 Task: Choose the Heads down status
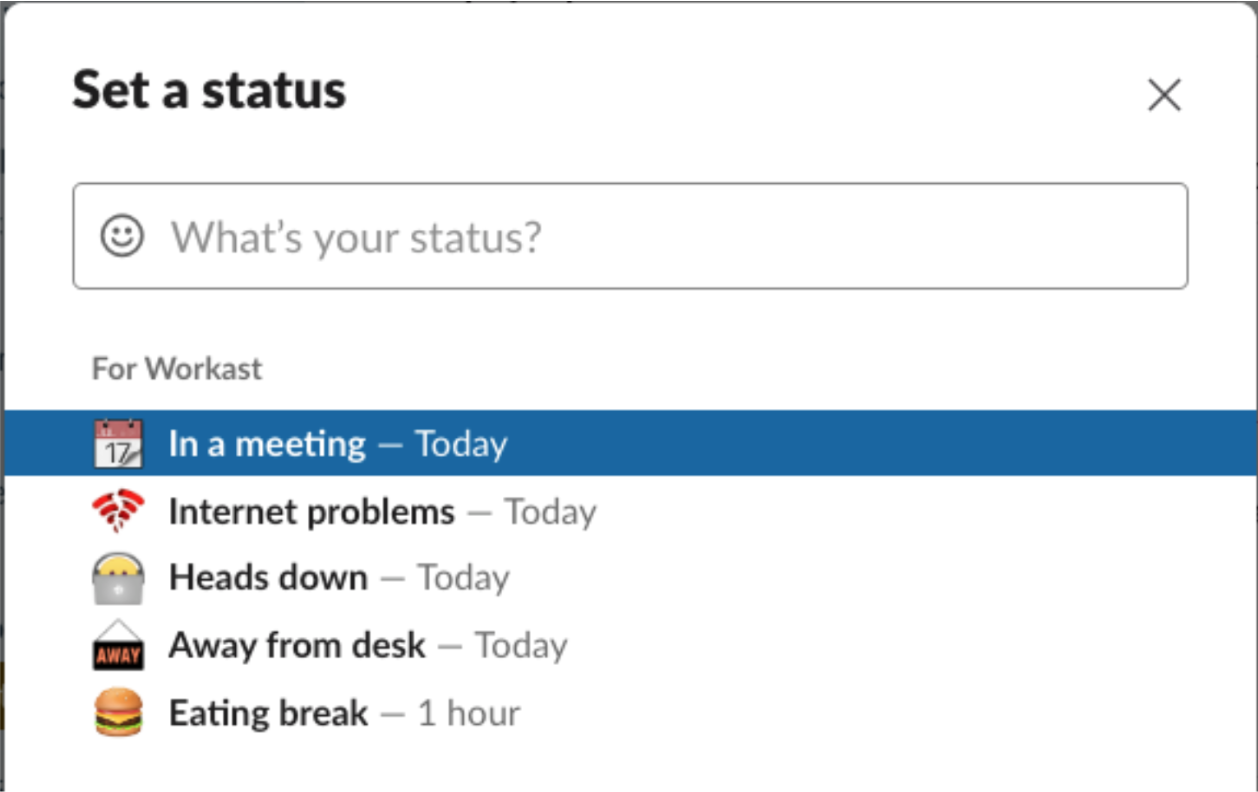click(x=268, y=577)
